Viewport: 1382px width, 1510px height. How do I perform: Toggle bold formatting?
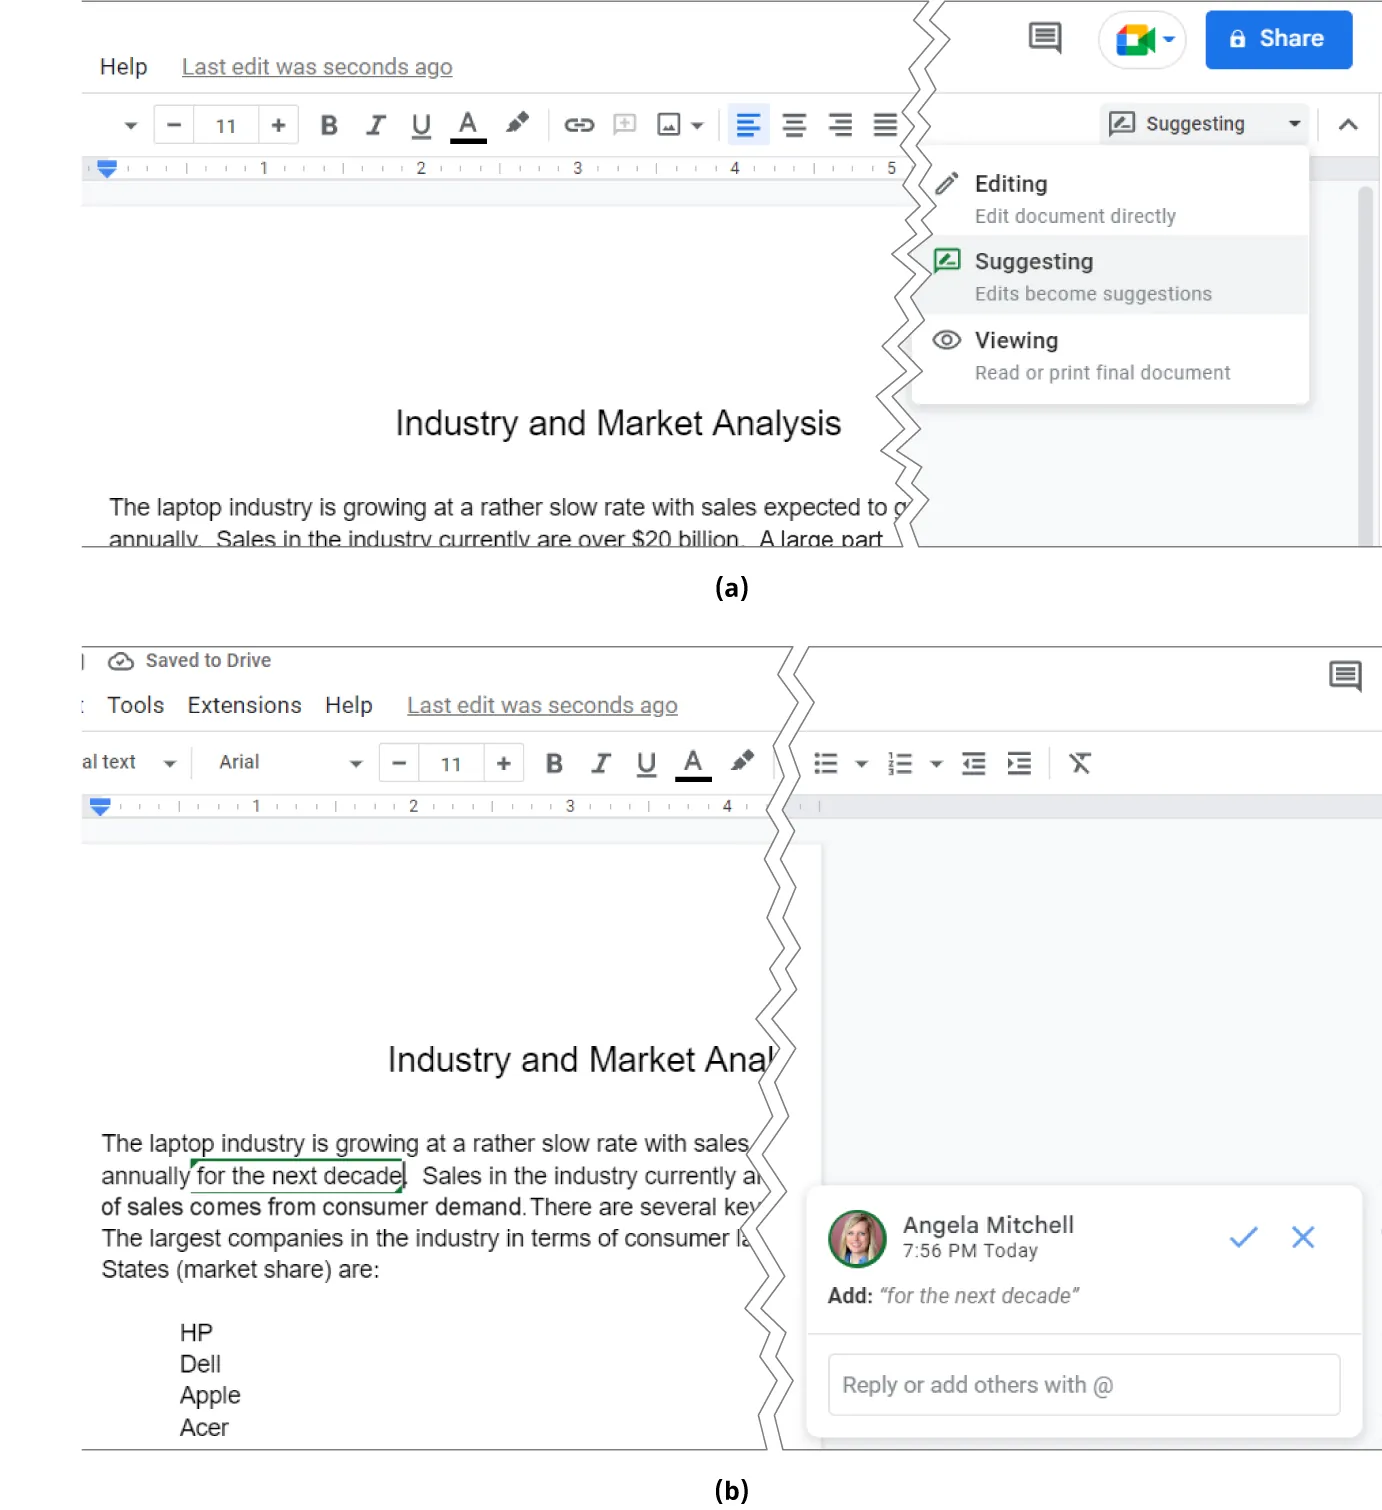(328, 124)
